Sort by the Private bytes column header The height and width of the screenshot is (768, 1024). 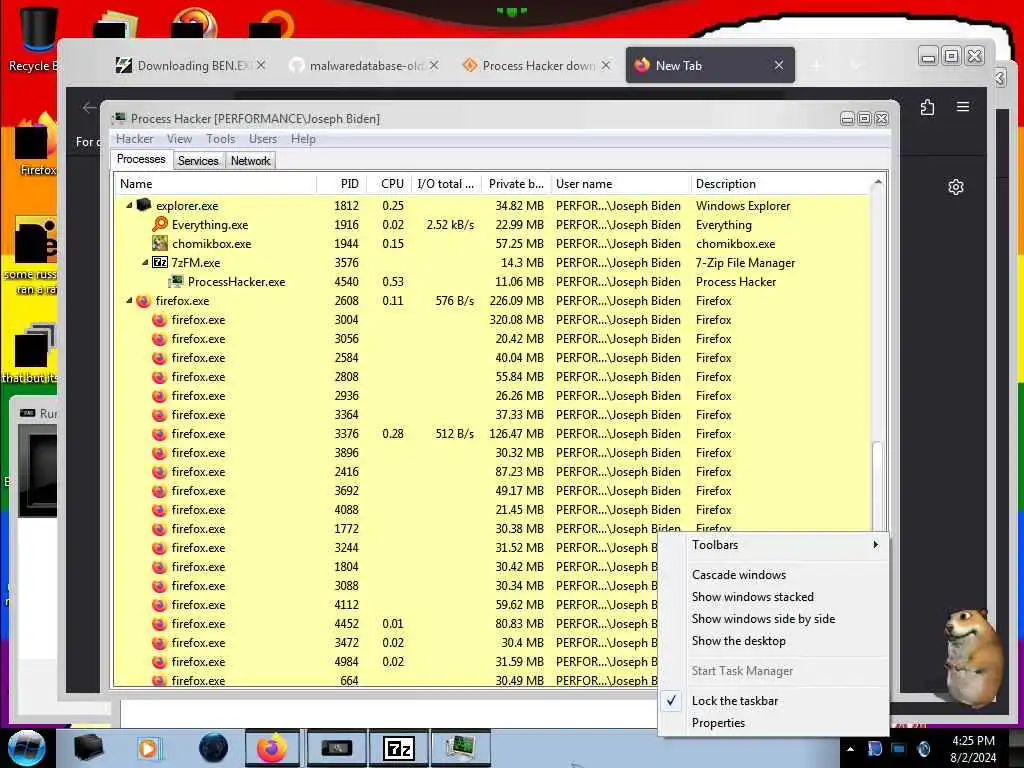pyautogui.click(x=517, y=184)
